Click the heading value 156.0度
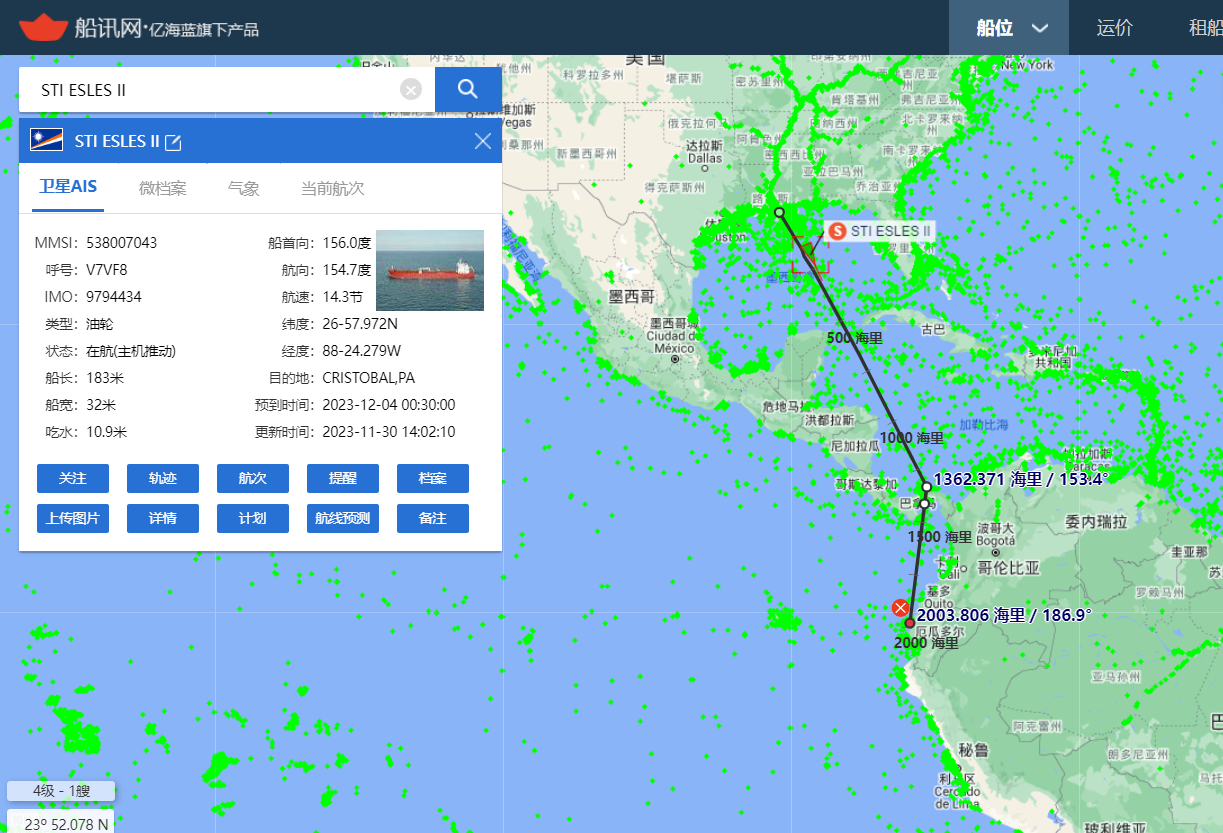 click(x=347, y=243)
